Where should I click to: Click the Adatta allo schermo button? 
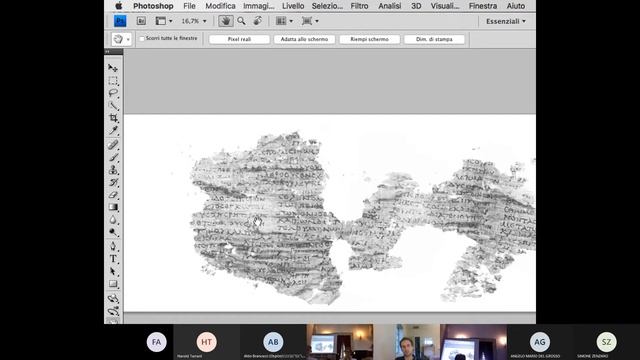click(304, 39)
